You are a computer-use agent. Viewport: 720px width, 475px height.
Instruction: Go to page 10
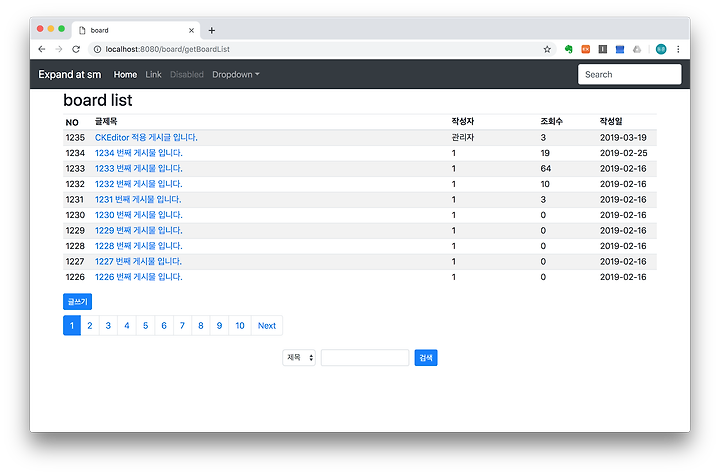click(x=240, y=326)
